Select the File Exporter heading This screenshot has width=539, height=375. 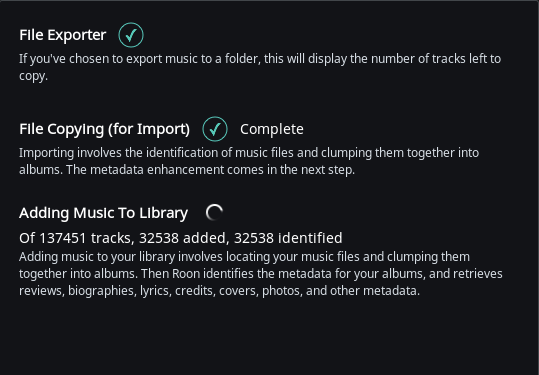click(63, 35)
